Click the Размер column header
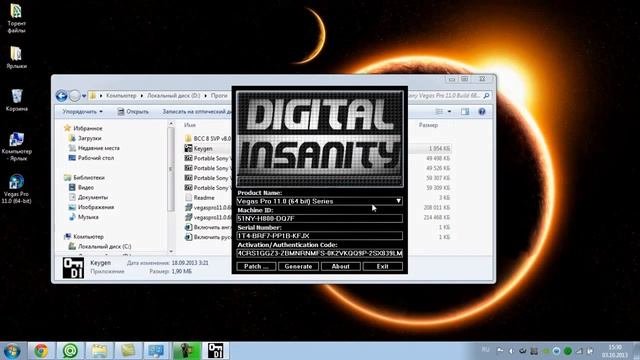This screenshot has width=640, height=360. pyautogui.click(x=428, y=125)
